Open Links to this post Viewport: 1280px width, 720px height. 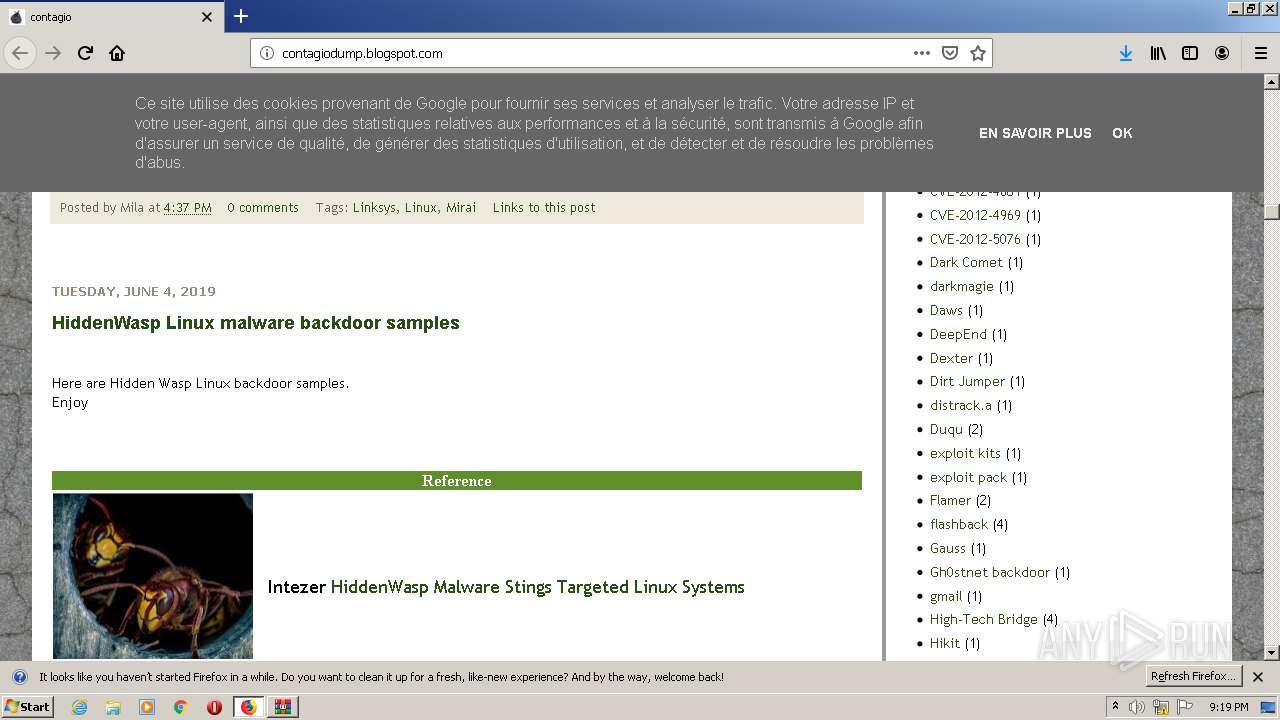544,208
